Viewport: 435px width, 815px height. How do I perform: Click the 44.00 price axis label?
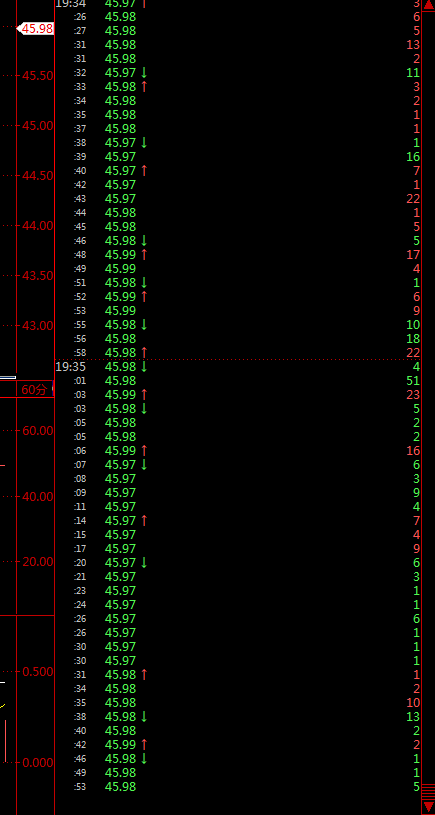(x=37, y=226)
